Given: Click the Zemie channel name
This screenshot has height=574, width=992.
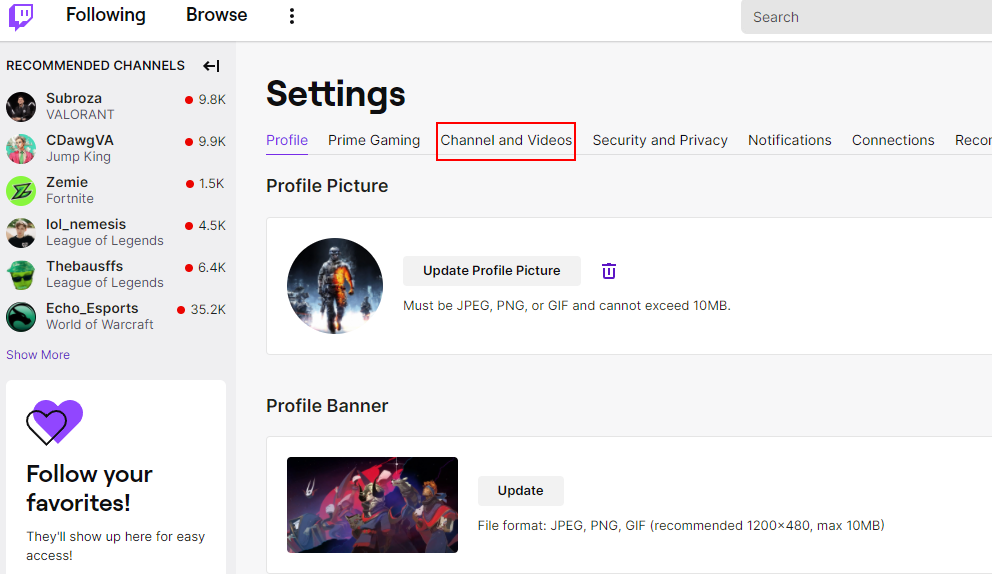Looking at the screenshot, I should point(66,182).
